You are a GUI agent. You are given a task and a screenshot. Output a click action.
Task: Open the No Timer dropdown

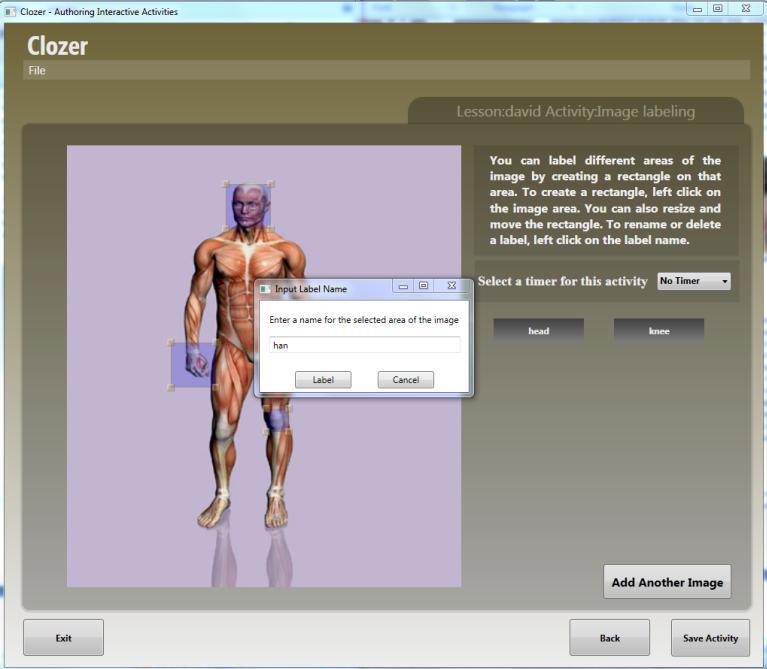pos(694,281)
